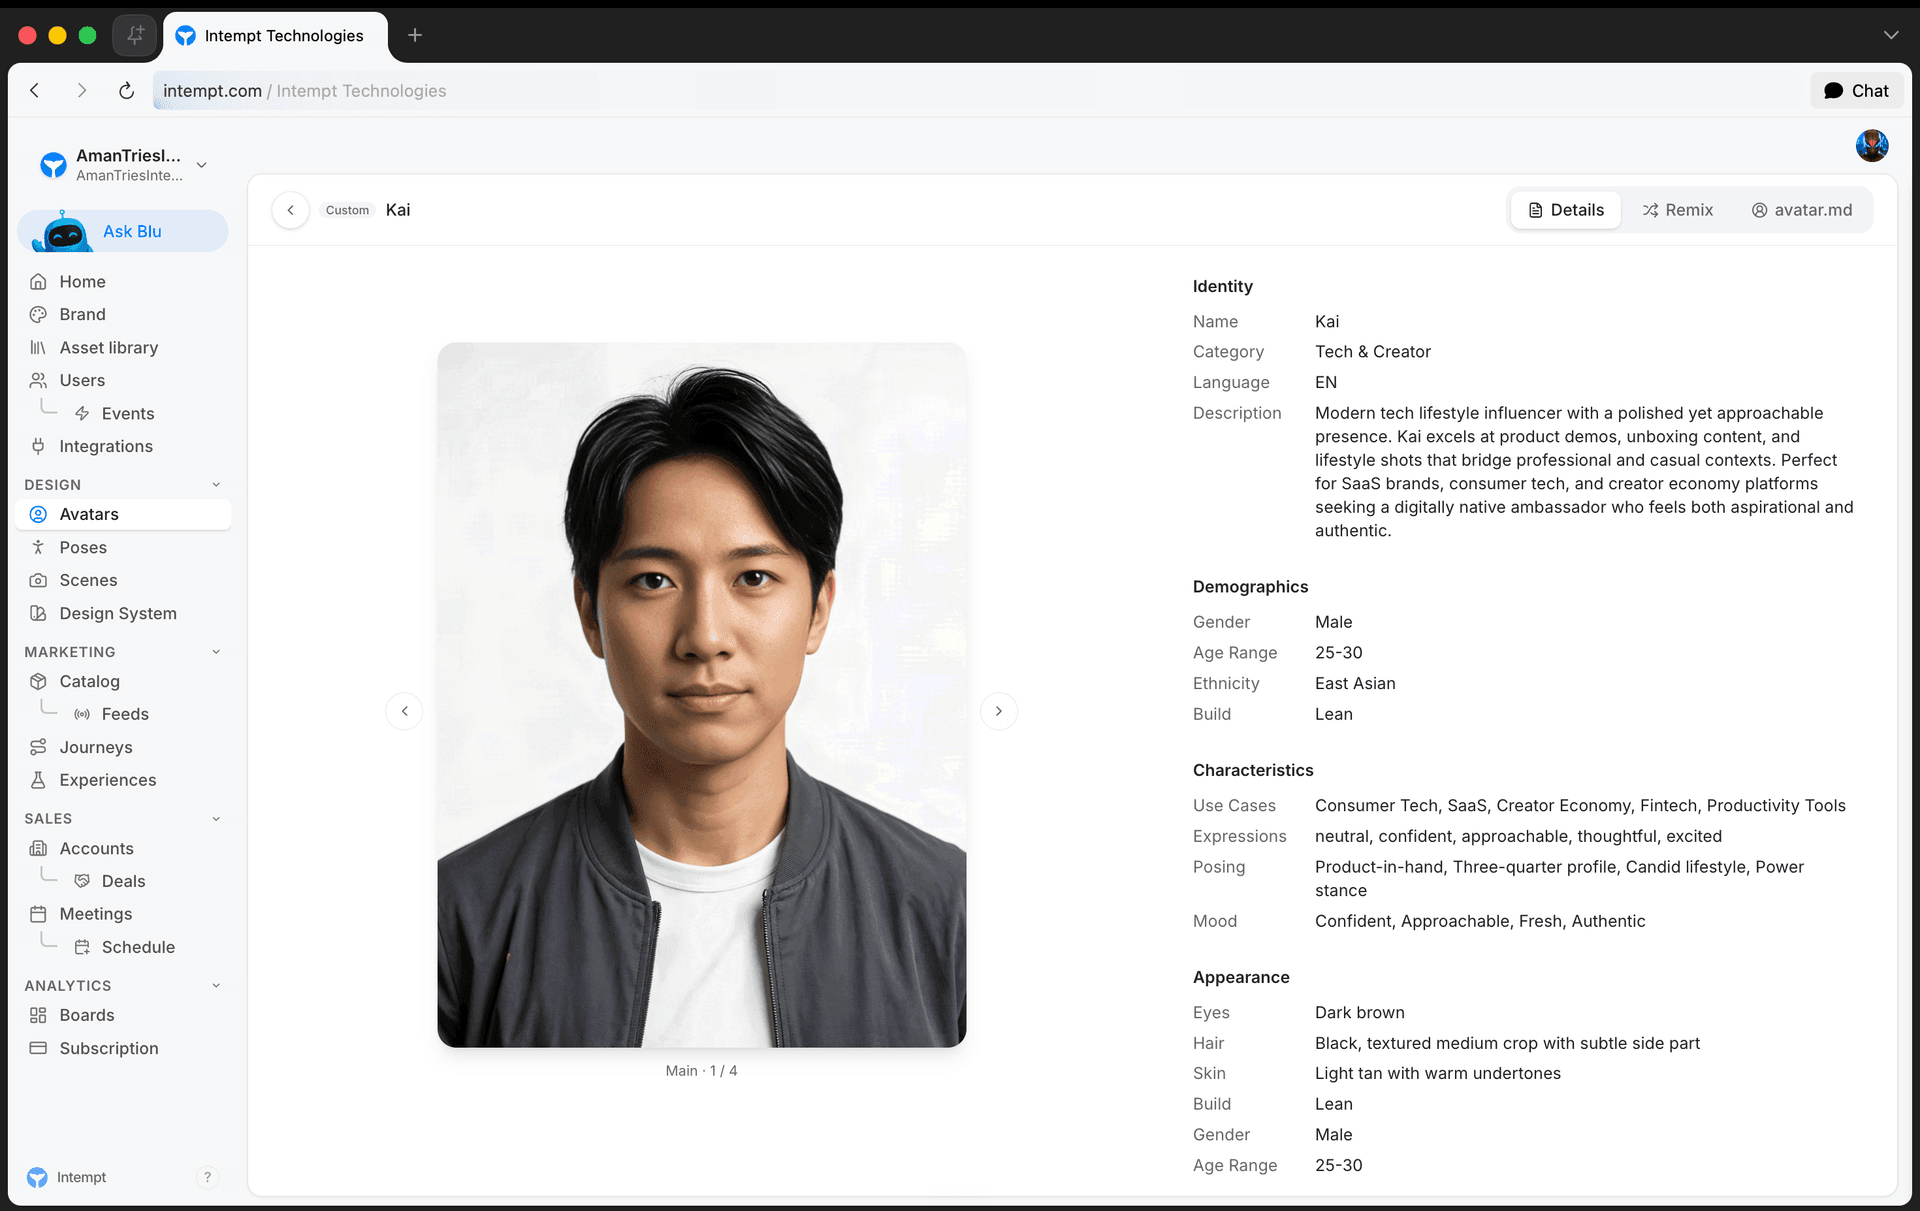
Task: Click the Catalog box icon
Action: point(38,682)
